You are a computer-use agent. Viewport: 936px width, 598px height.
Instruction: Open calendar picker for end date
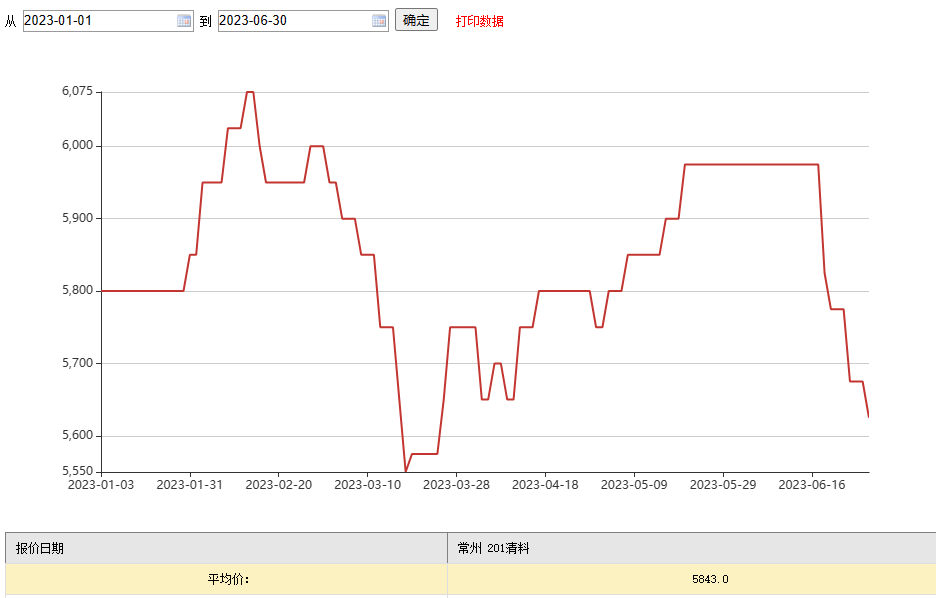379,21
